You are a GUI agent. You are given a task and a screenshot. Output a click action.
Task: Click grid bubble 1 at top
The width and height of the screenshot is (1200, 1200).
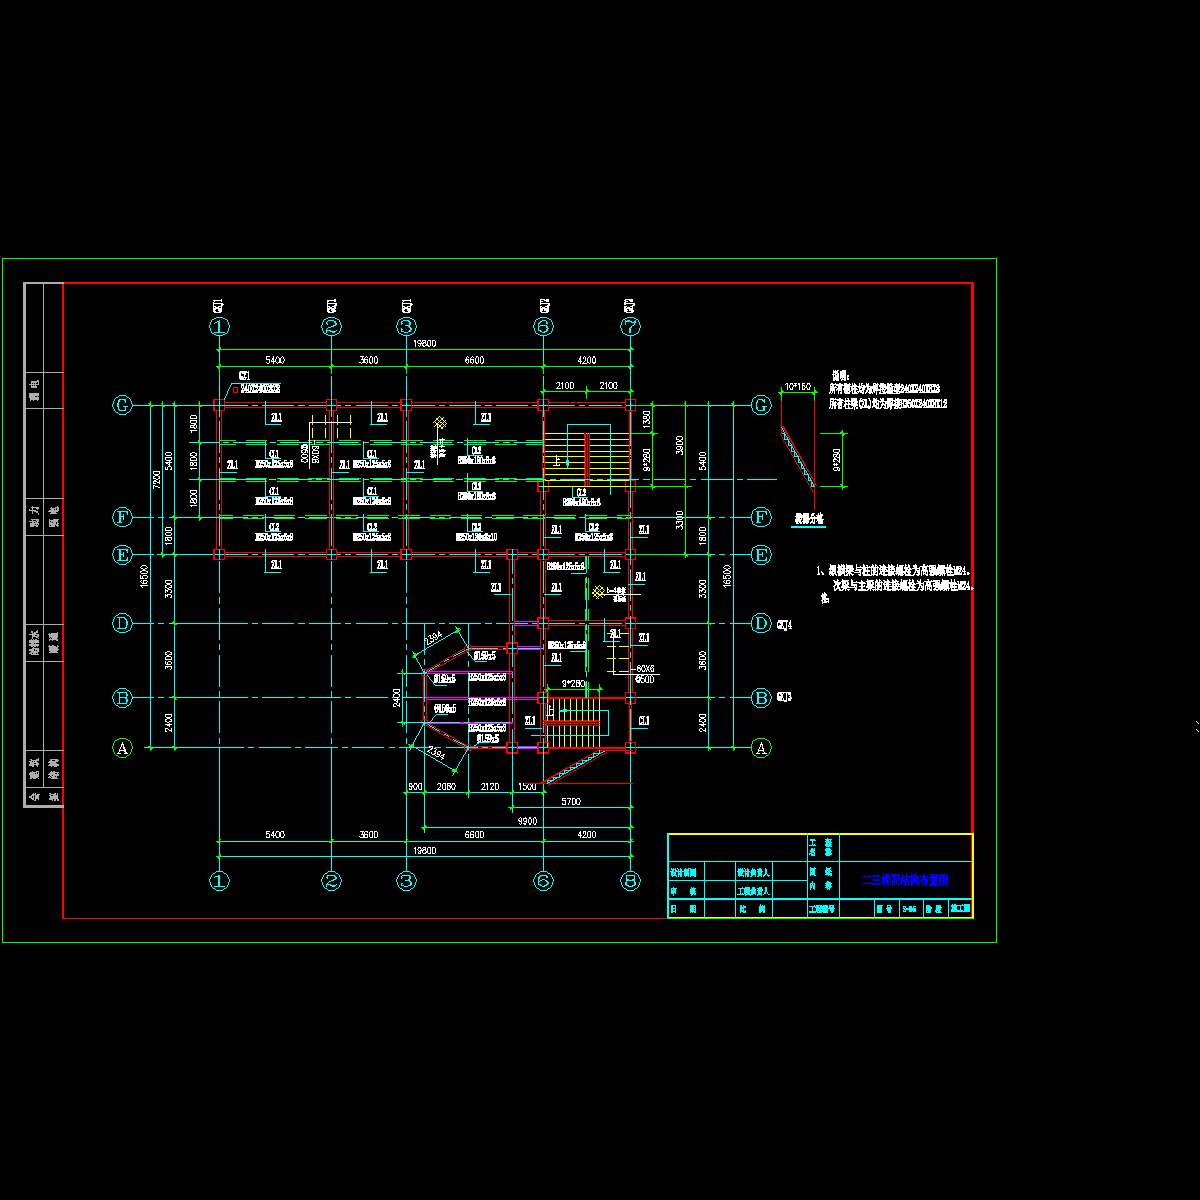click(x=219, y=326)
